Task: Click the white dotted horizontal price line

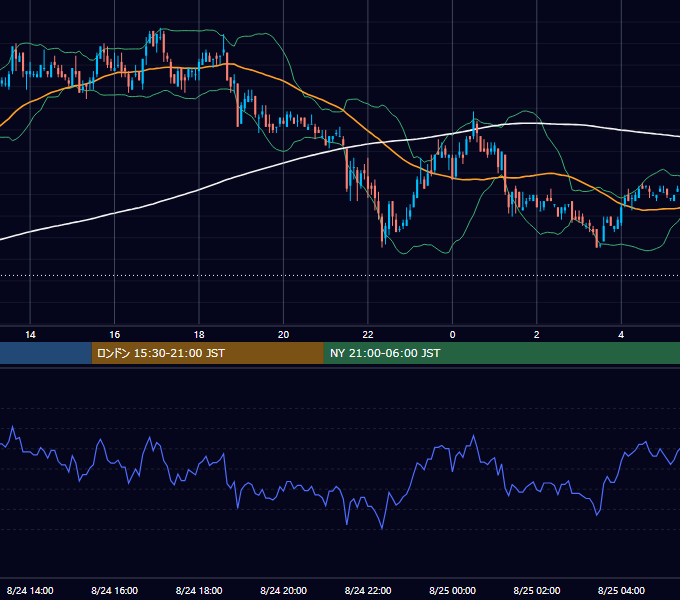Action: pyautogui.click(x=340, y=275)
